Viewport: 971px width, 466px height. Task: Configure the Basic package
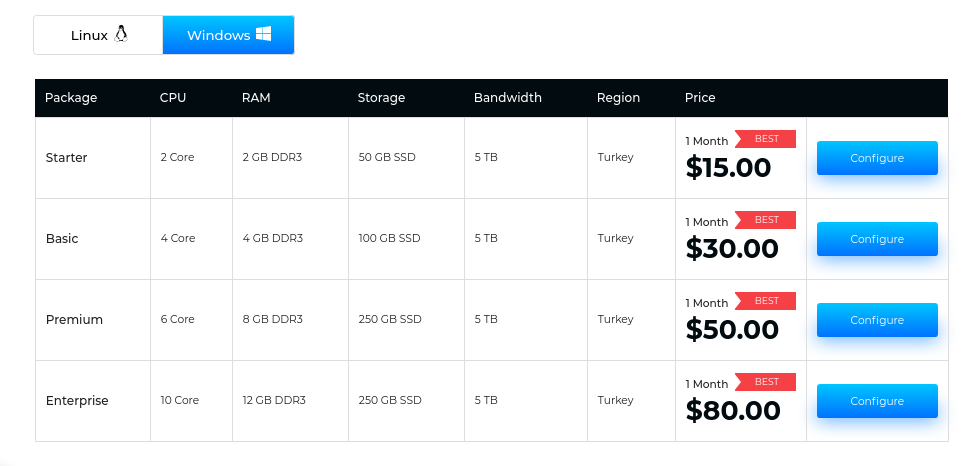pyautogui.click(x=877, y=239)
